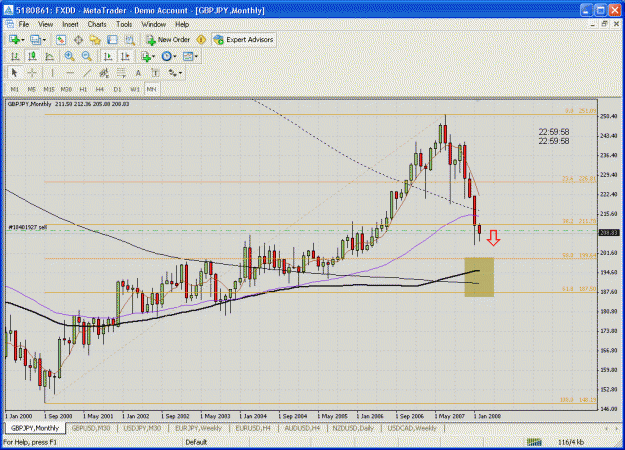Select the Text tool (A)

pyautogui.click(x=138, y=73)
